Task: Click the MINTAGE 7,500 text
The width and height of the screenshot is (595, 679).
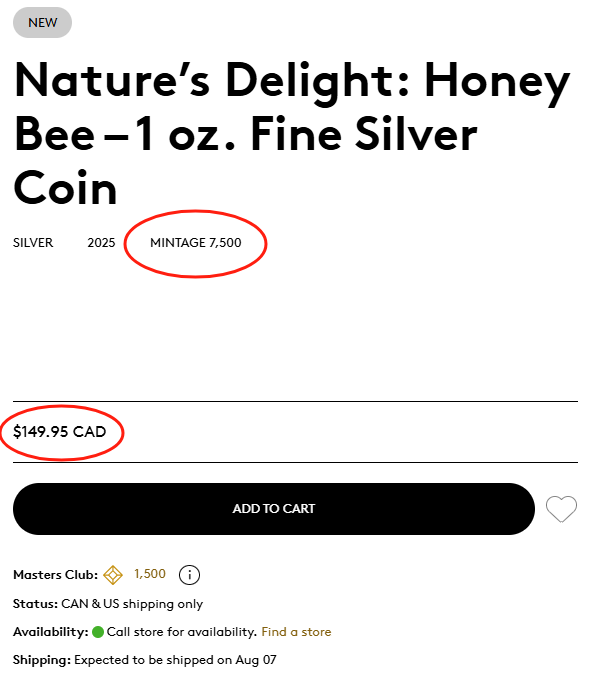Action: 196,242
